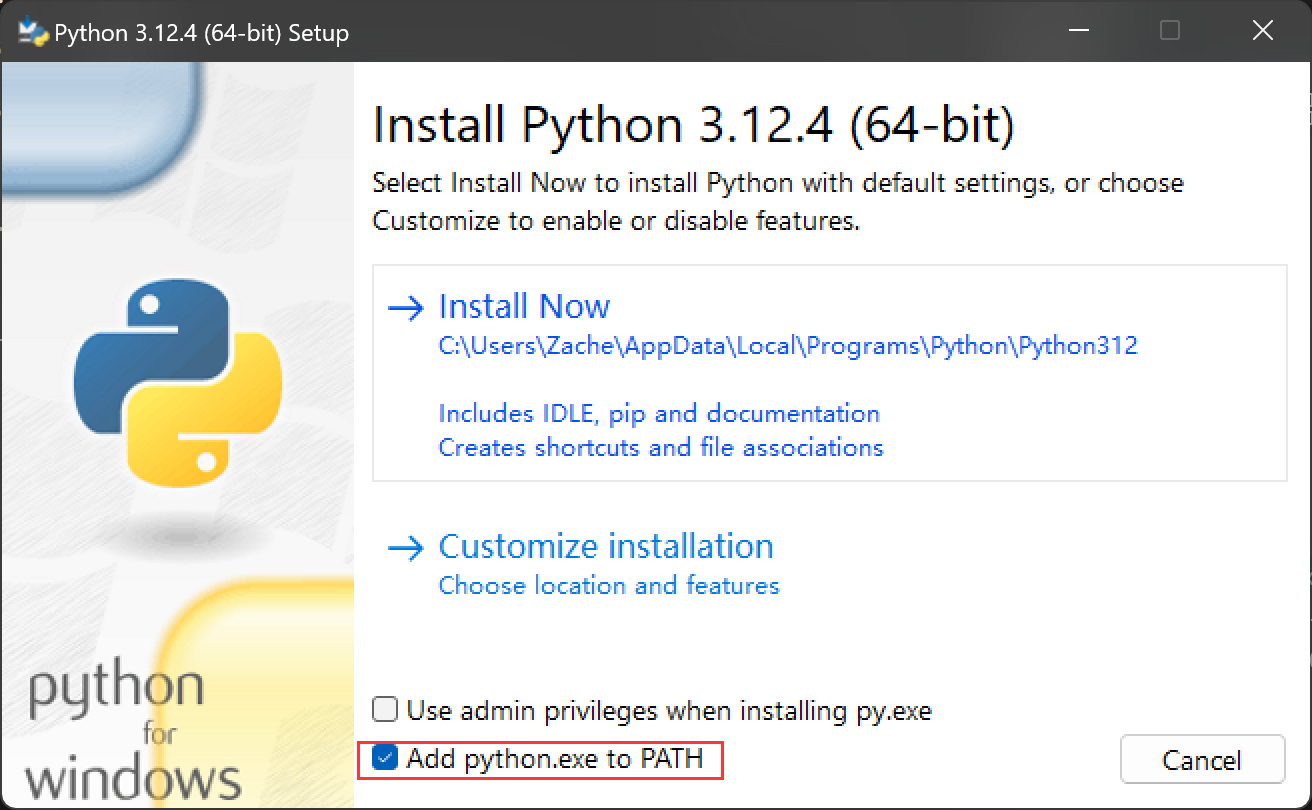Click the Install Python 3.12.4 heading

pyautogui.click(x=692, y=124)
